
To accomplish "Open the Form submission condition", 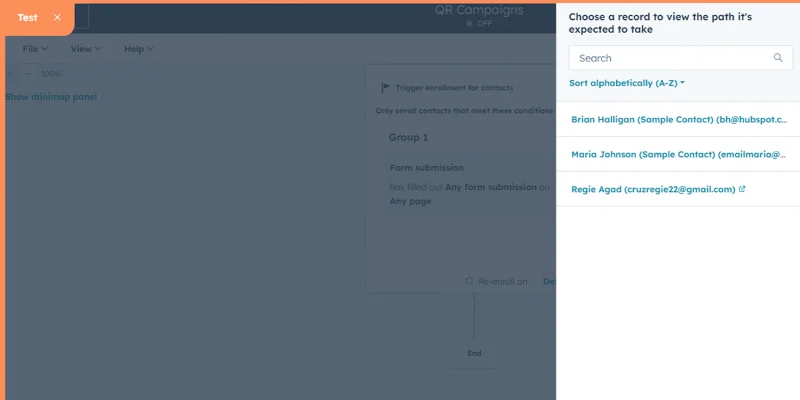I will (x=427, y=168).
